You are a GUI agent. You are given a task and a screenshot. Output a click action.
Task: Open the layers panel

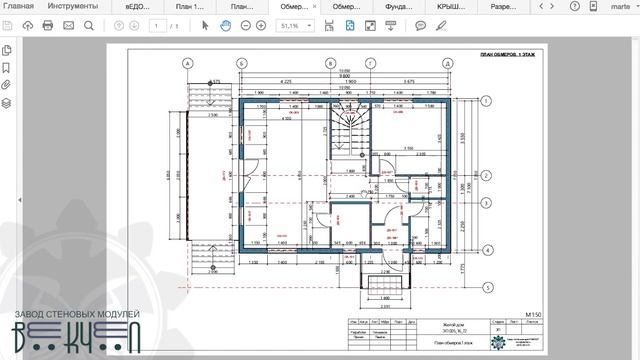tap(6, 103)
